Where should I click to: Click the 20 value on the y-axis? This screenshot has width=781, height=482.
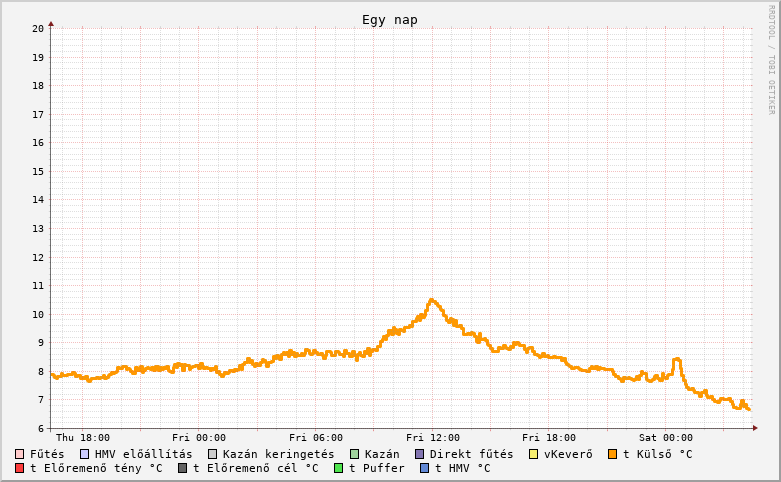point(38,28)
